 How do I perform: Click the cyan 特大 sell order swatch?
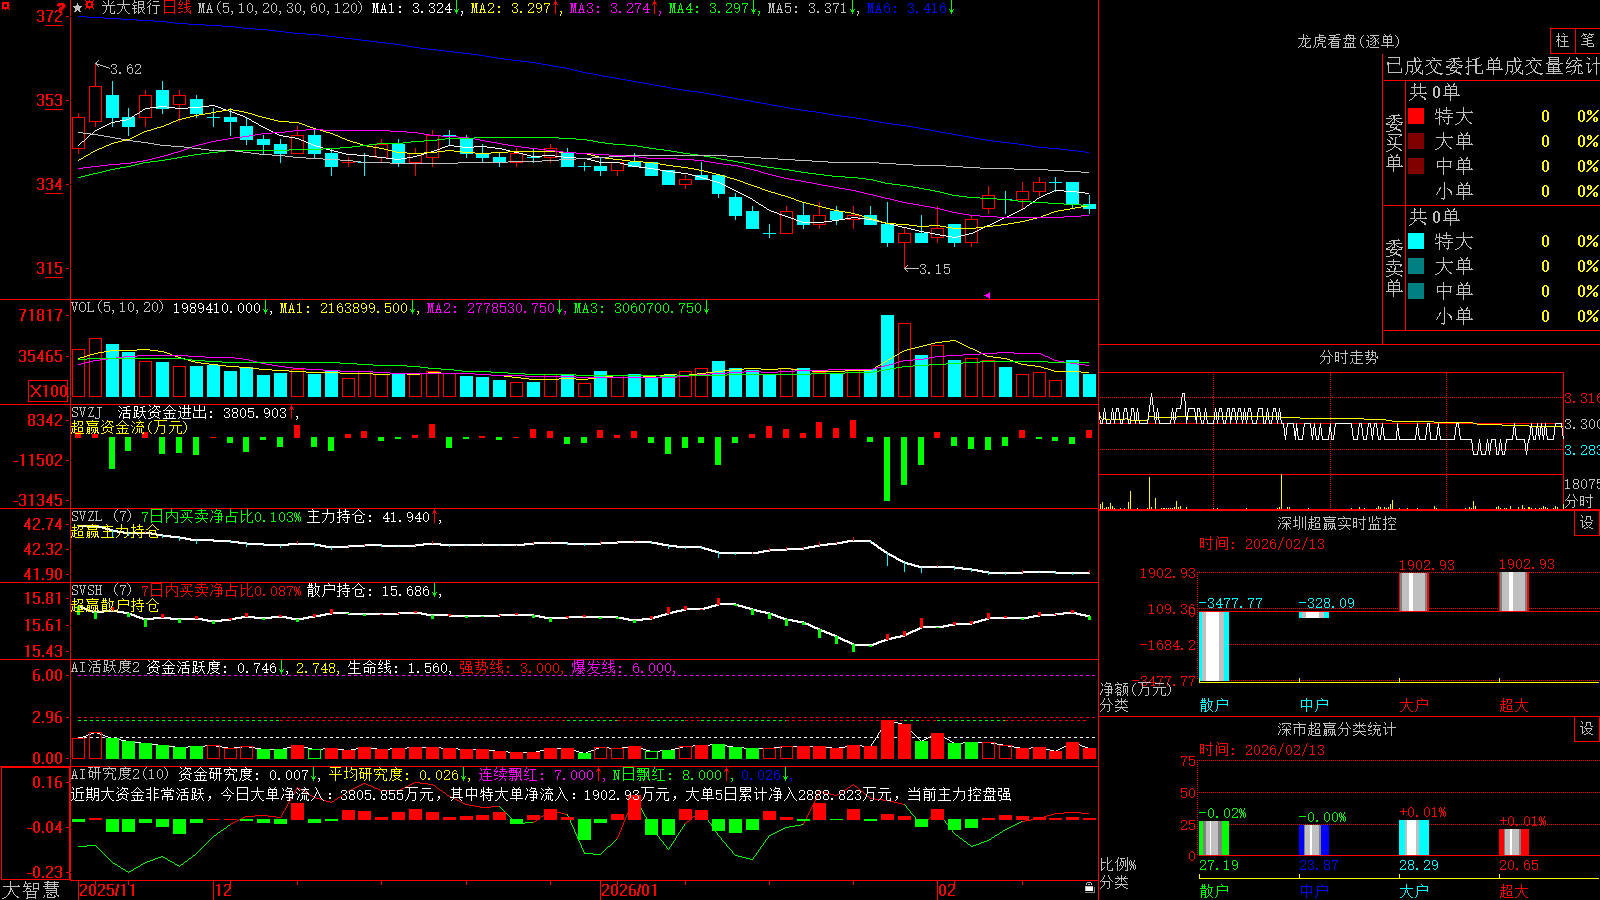1416,241
